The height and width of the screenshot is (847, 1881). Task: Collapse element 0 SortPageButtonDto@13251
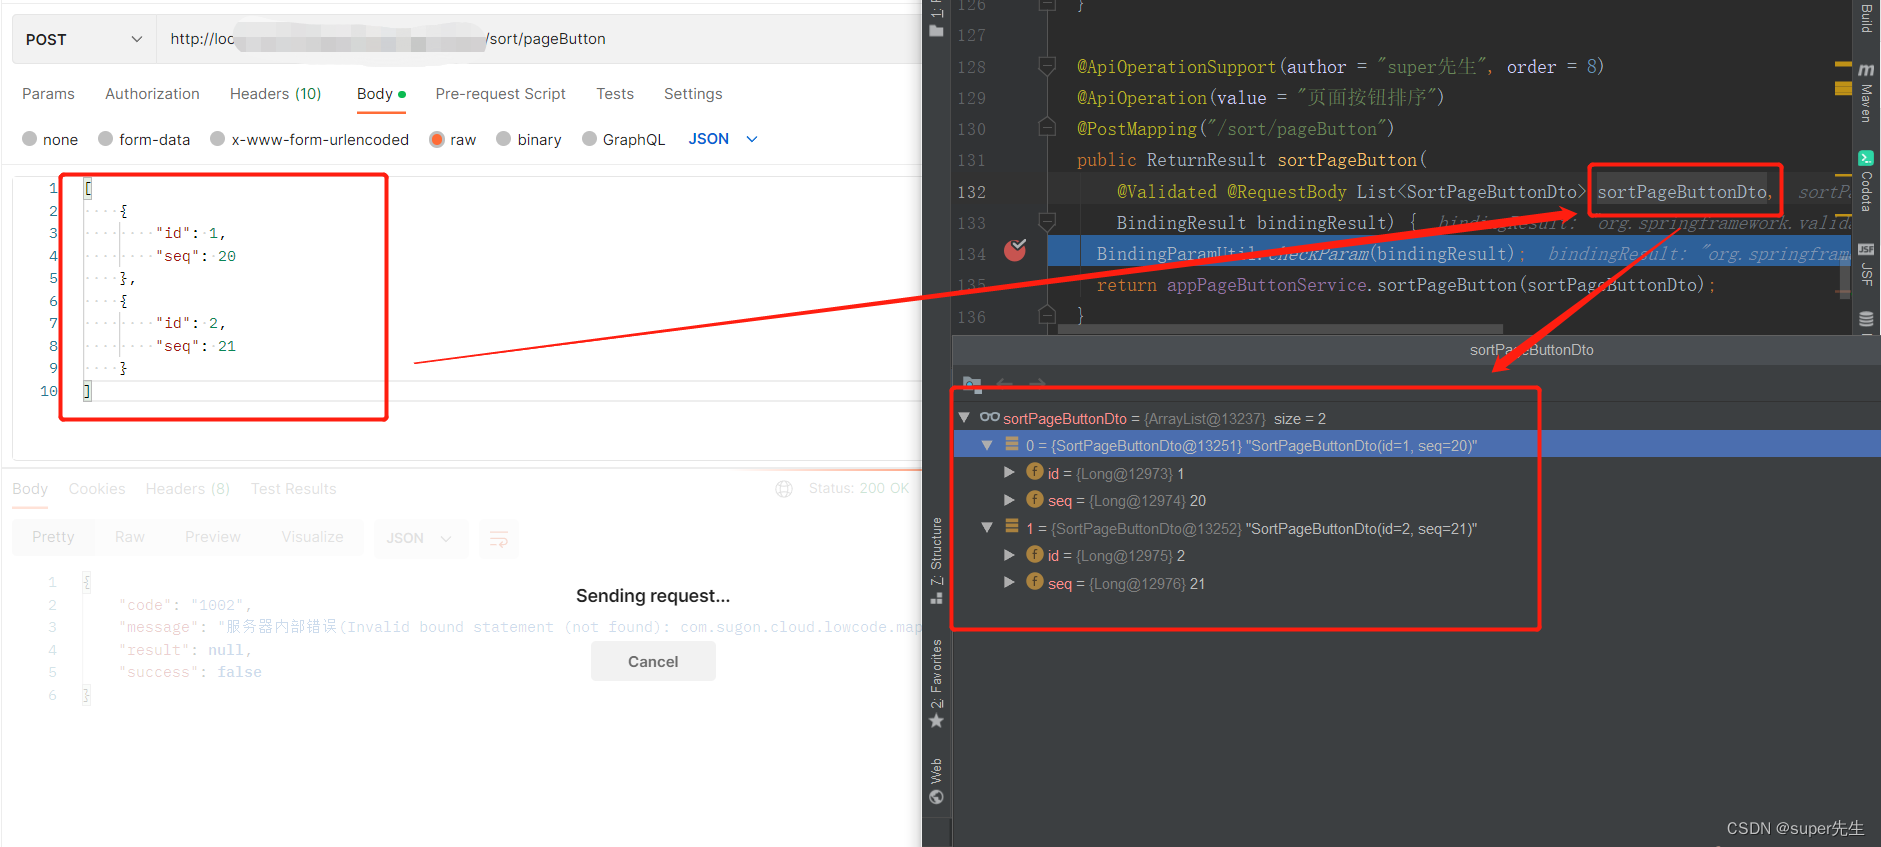click(x=987, y=444)
